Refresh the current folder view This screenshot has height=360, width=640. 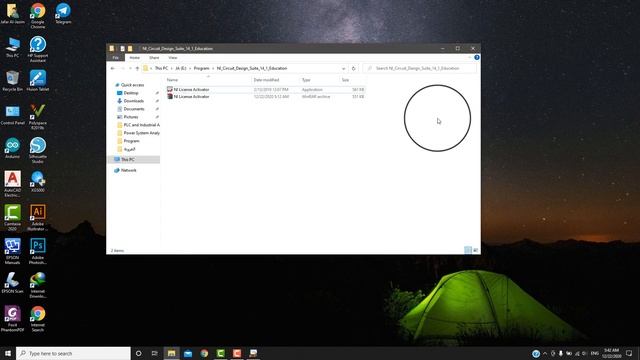click(x=353, y=68)
